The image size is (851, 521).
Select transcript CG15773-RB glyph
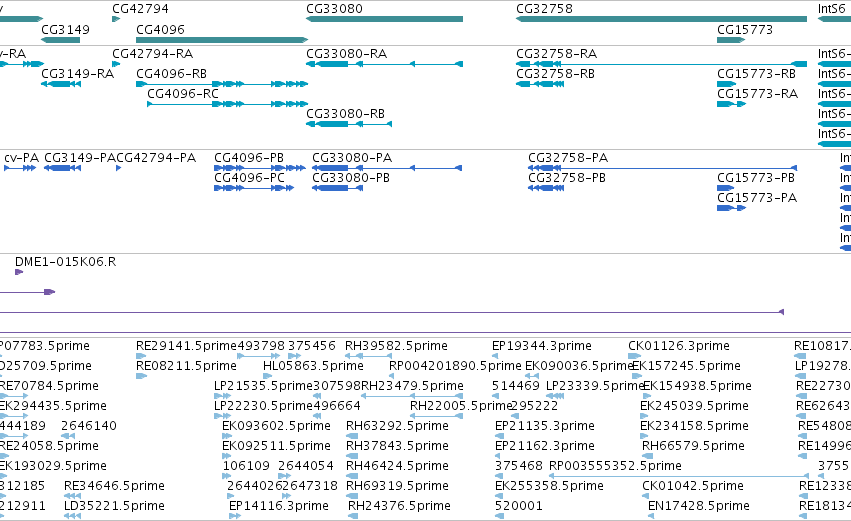pos(726,84)
